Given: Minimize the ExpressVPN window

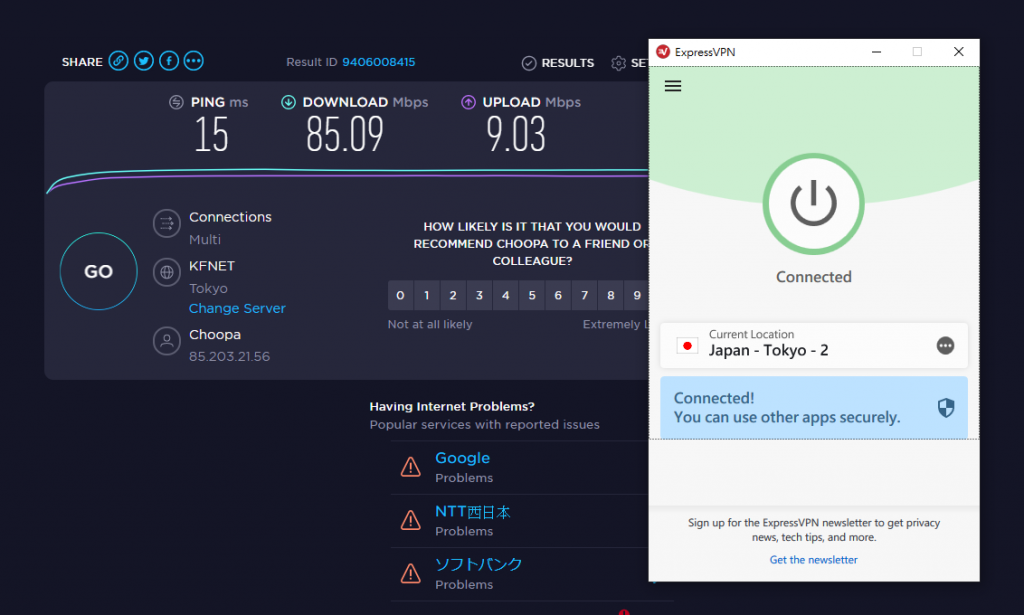Looking at the screenshot, I should pyautogui.click(x=876, y=52).
